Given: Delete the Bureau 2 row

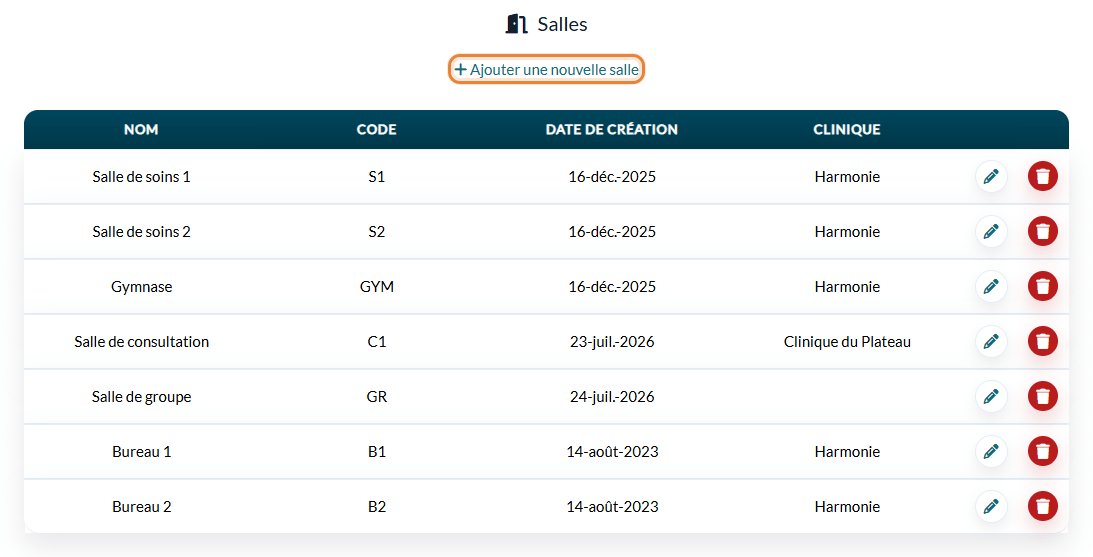Looking at the screenshot, I should [x=1042, y=507].
